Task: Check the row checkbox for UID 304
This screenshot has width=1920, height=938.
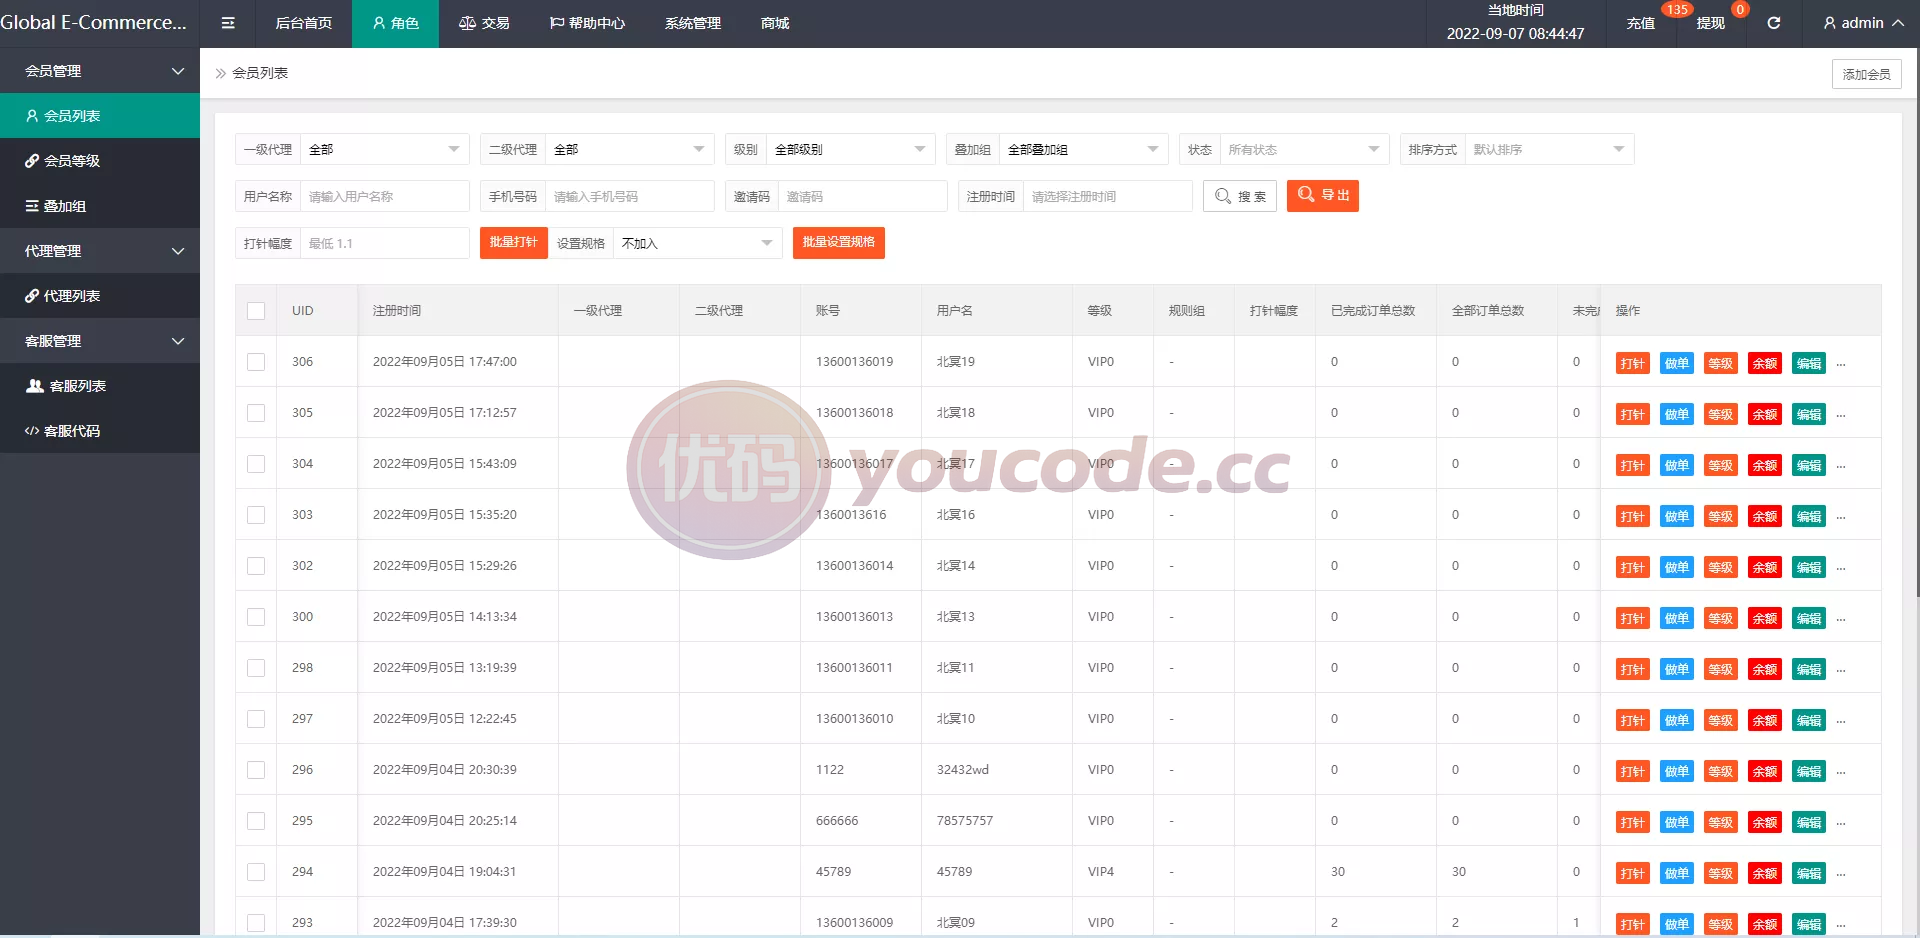Action: pyautogui.click(x=256, y=464)
